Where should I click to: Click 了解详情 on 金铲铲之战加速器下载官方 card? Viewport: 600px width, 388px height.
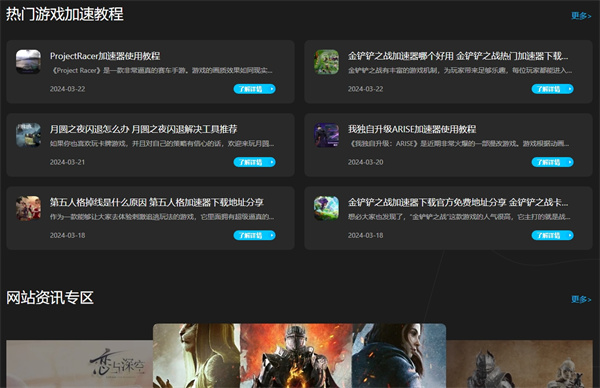pyautogui.click(x=553, y=235)
